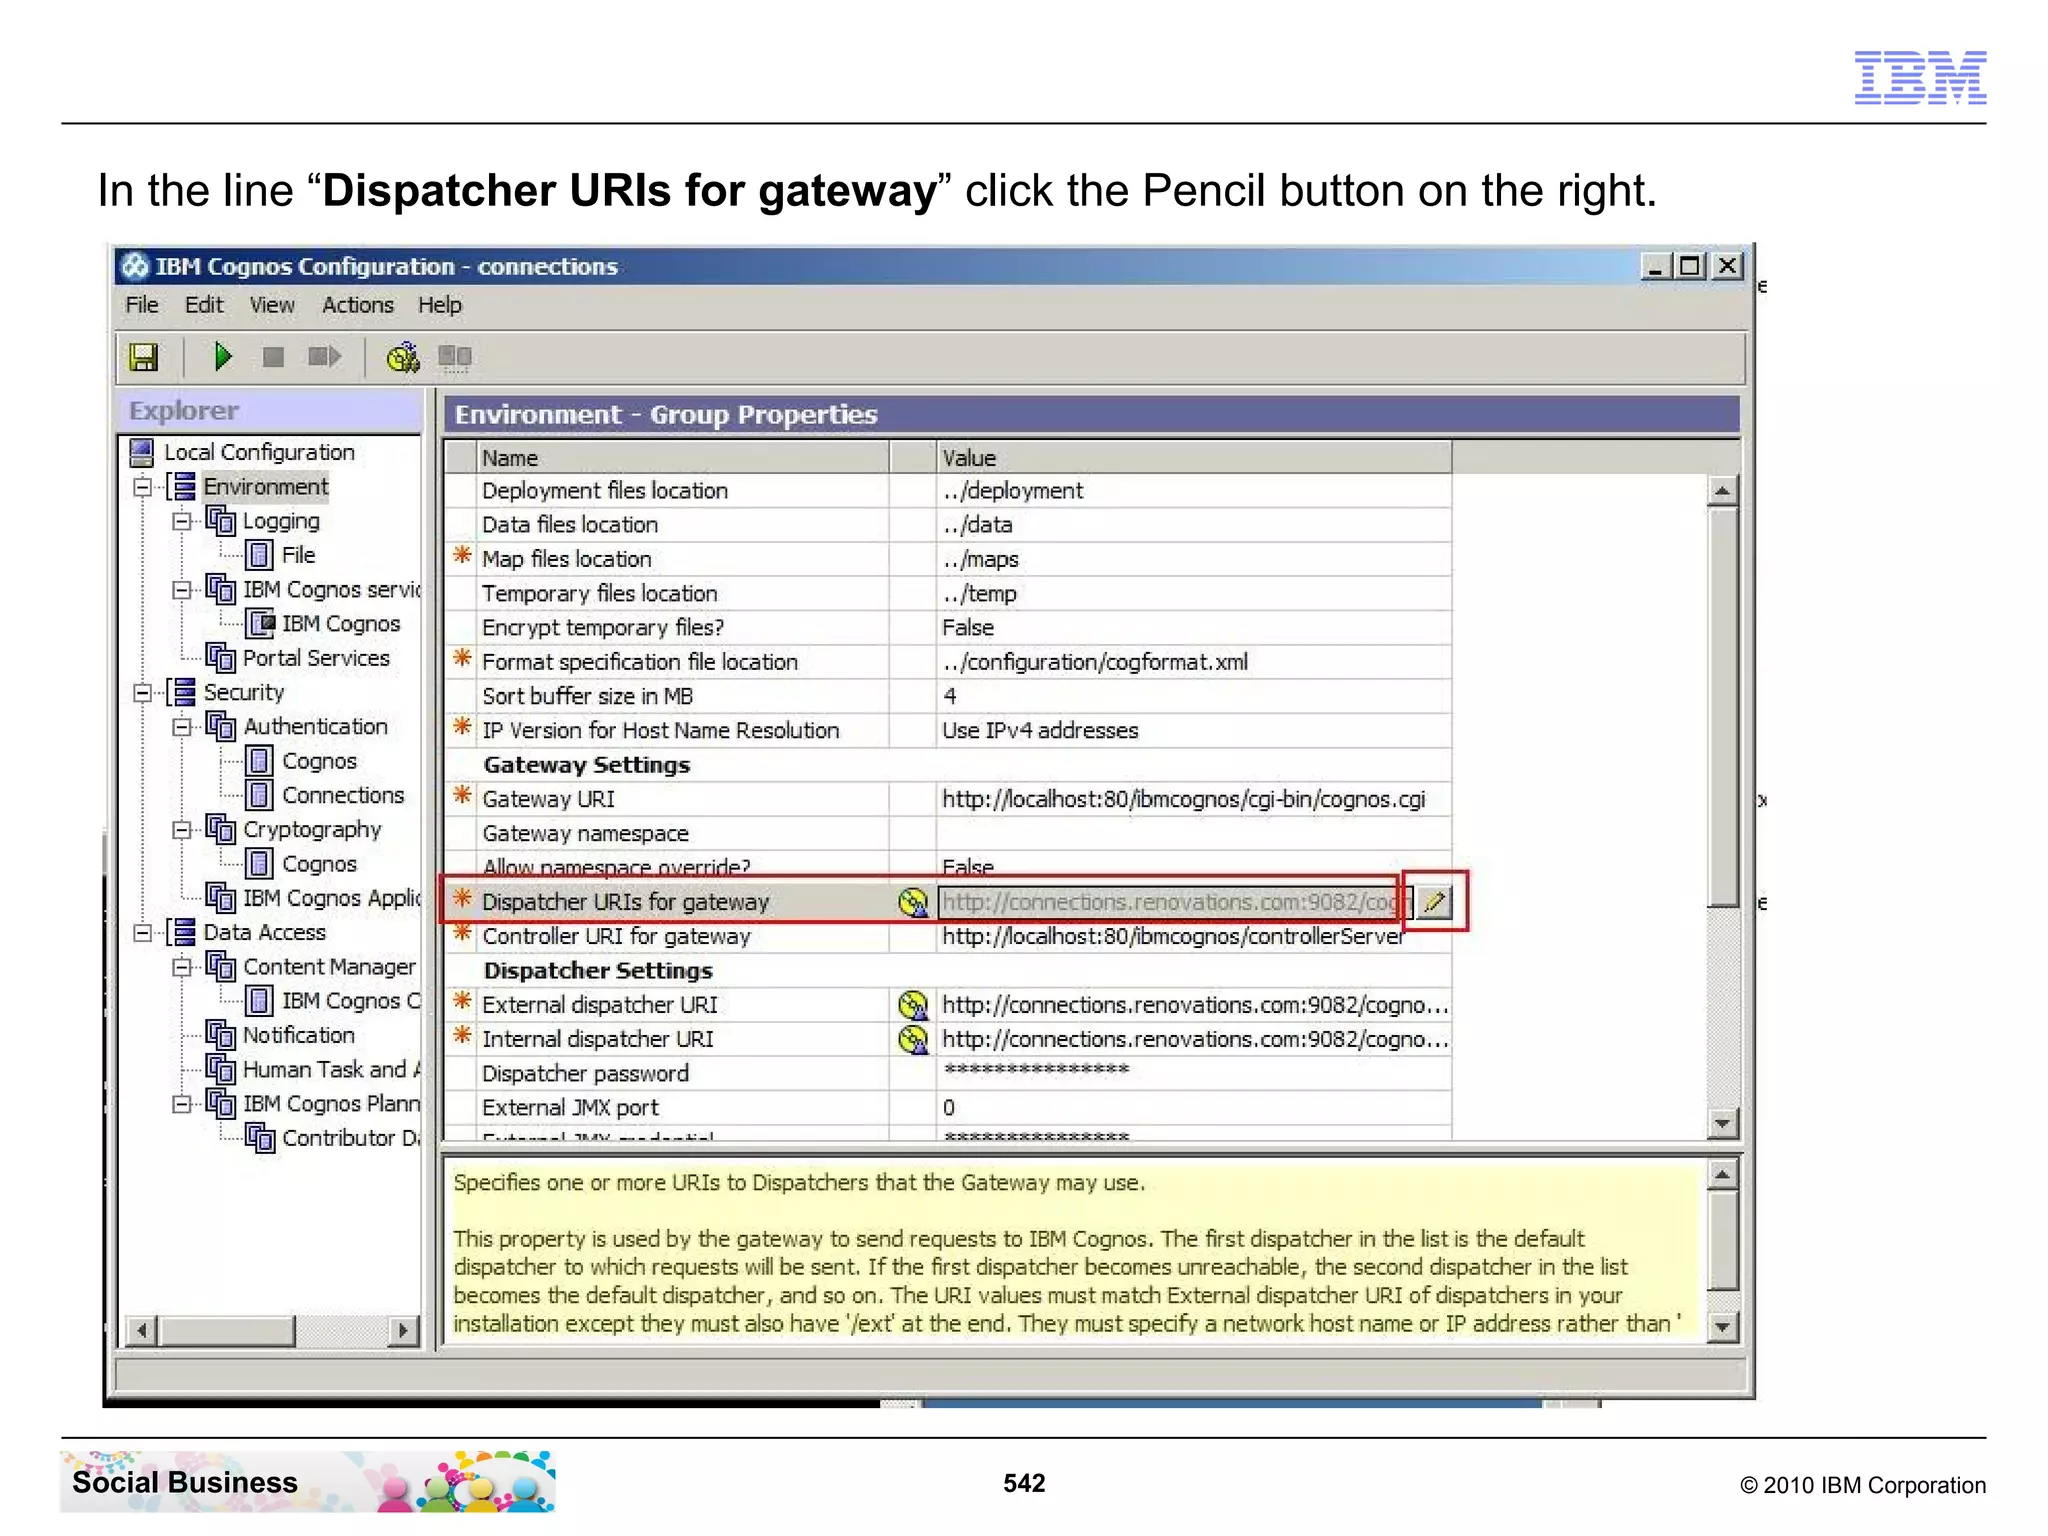Select File under Logging
The width and height of the screenshot is (2048, 1536).
298,555
